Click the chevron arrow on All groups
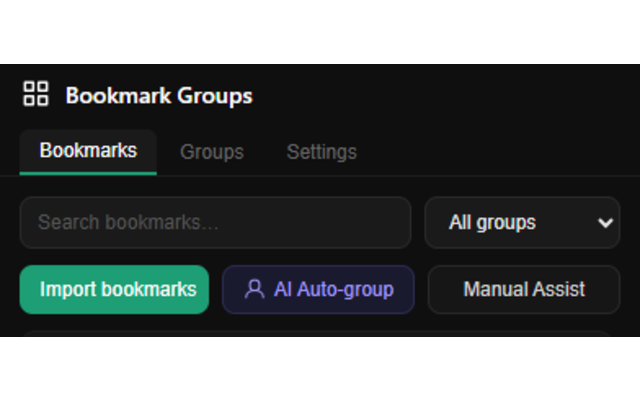Viewport: 640px width, 400px height. click(605, 223)
